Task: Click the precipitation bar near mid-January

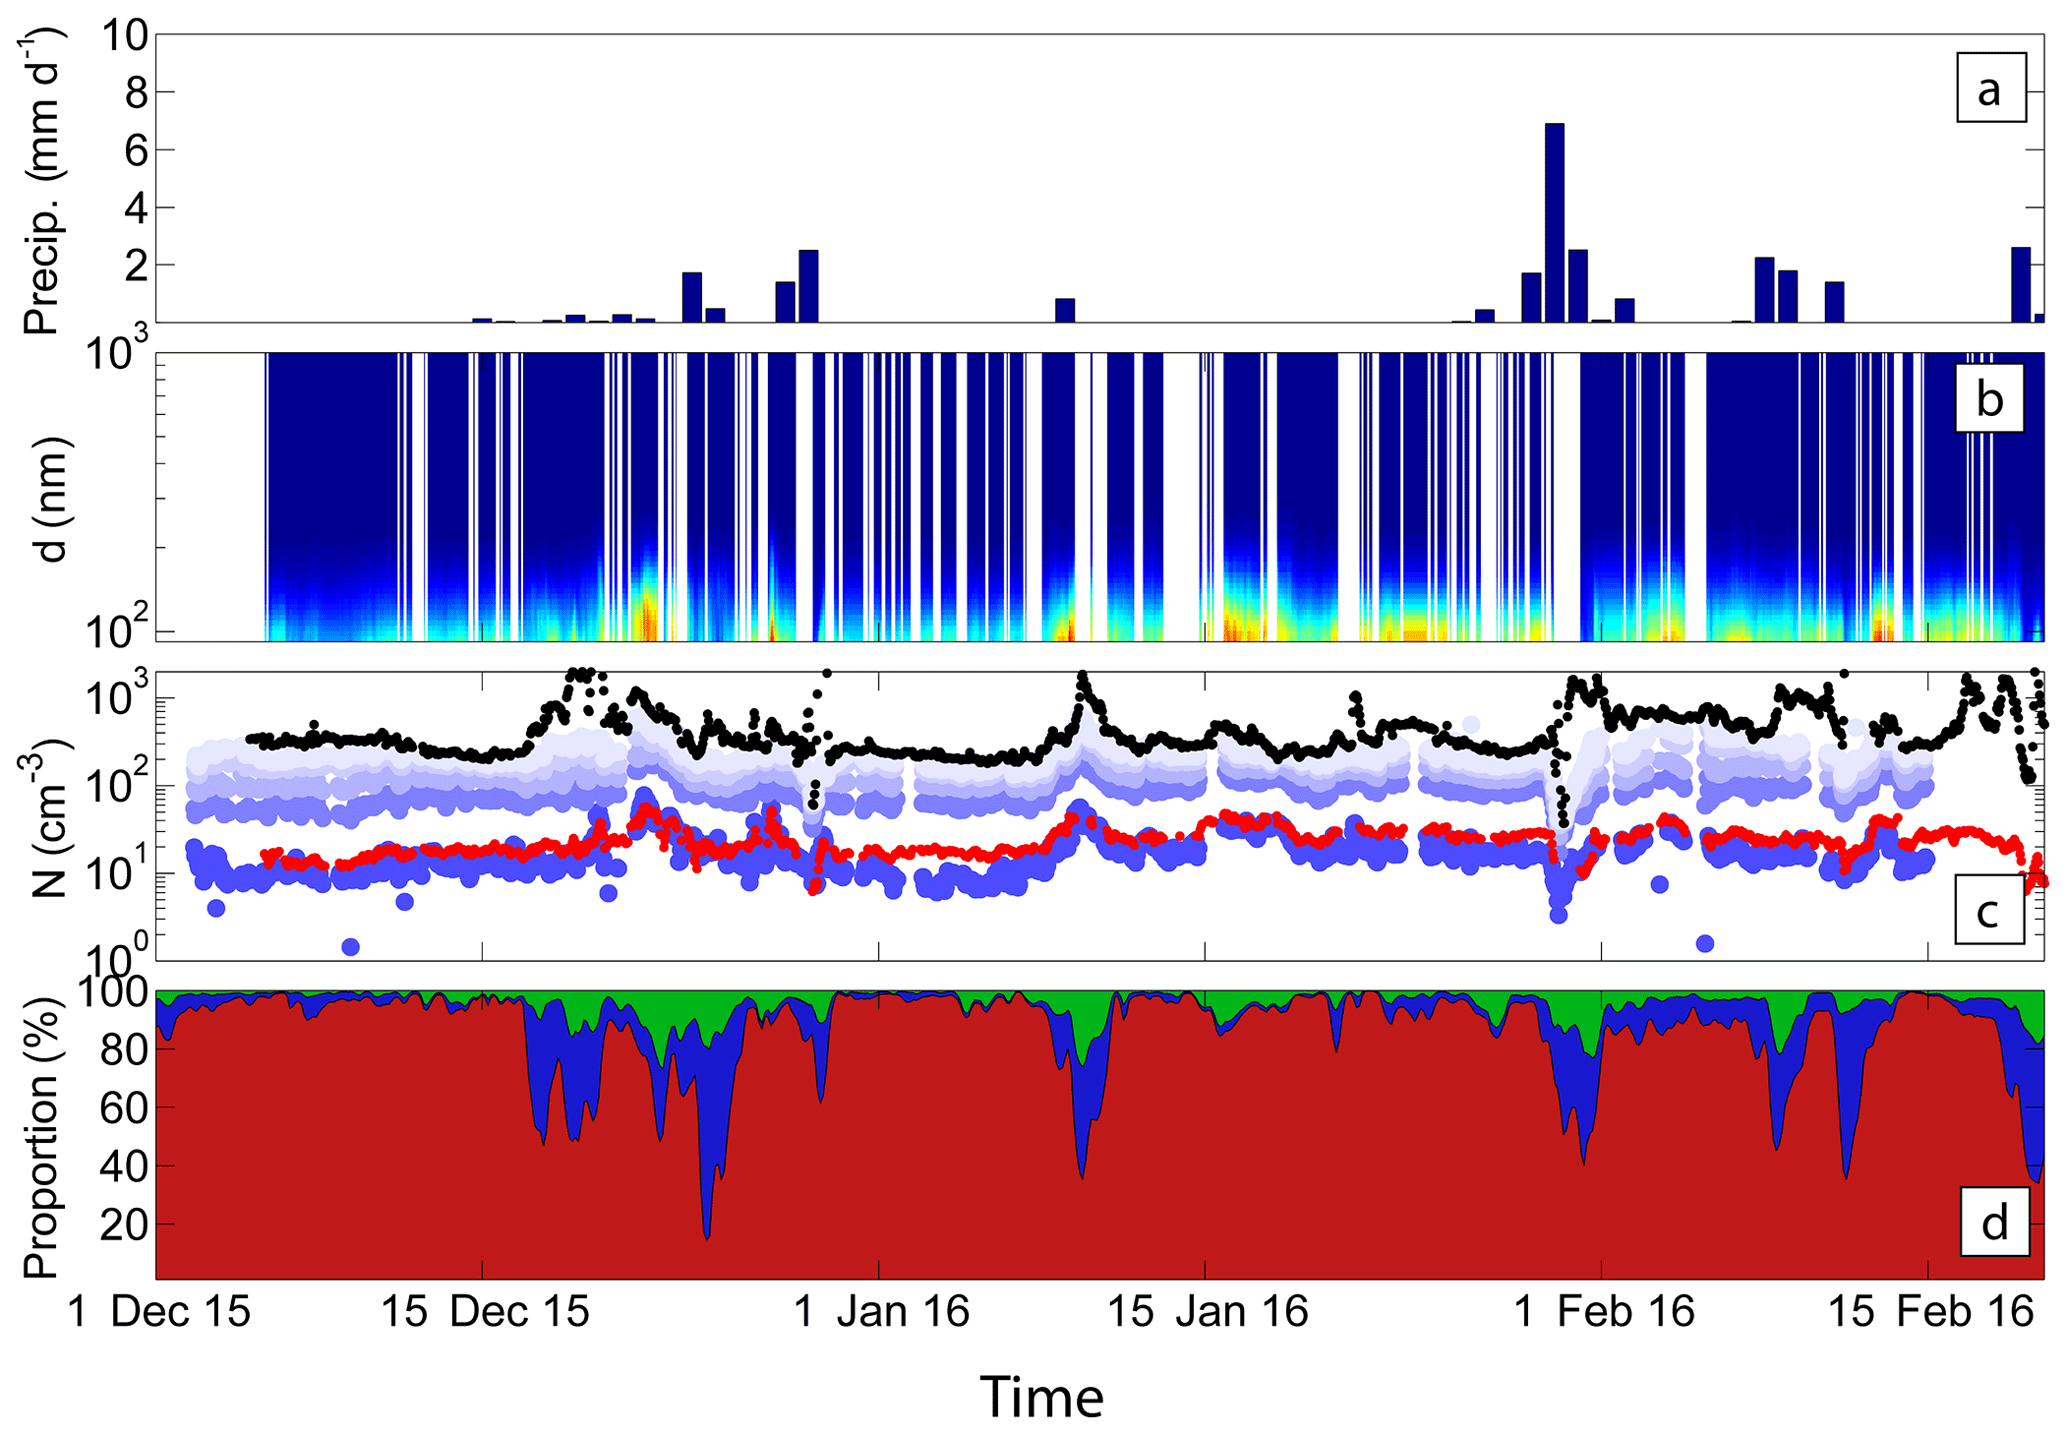Action: point(1065,310)
